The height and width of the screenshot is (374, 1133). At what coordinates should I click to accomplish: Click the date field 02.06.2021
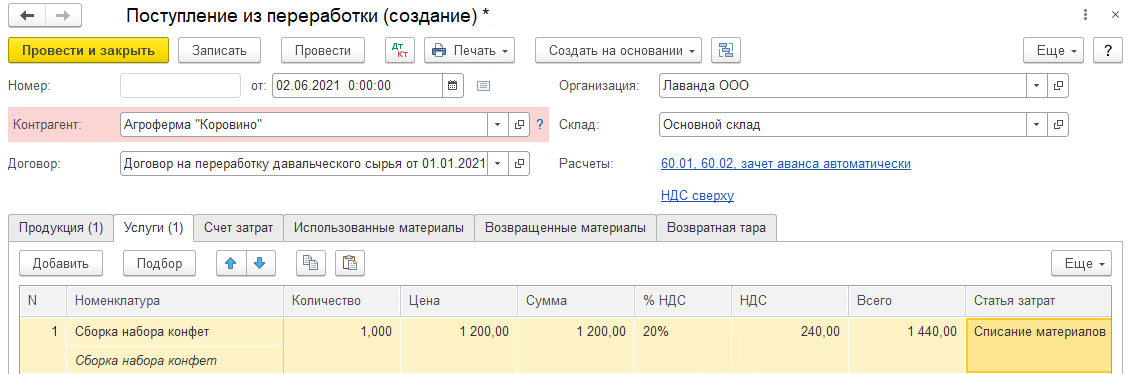(x=357, y=85)
